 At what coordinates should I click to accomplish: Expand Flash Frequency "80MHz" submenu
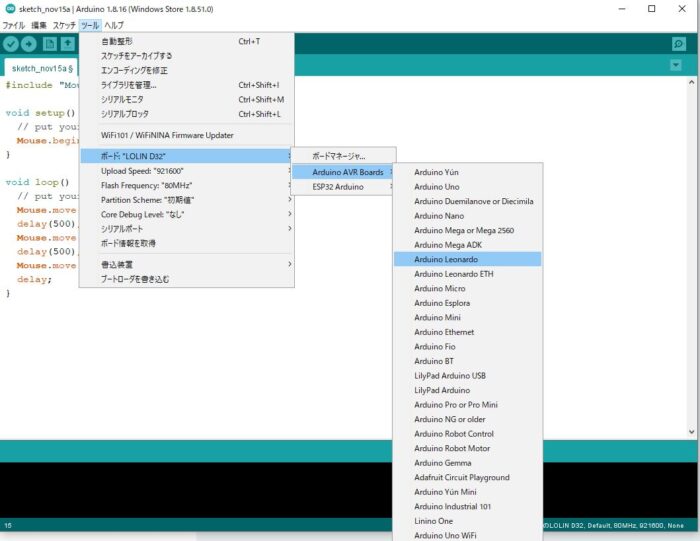tap(187, 185)
